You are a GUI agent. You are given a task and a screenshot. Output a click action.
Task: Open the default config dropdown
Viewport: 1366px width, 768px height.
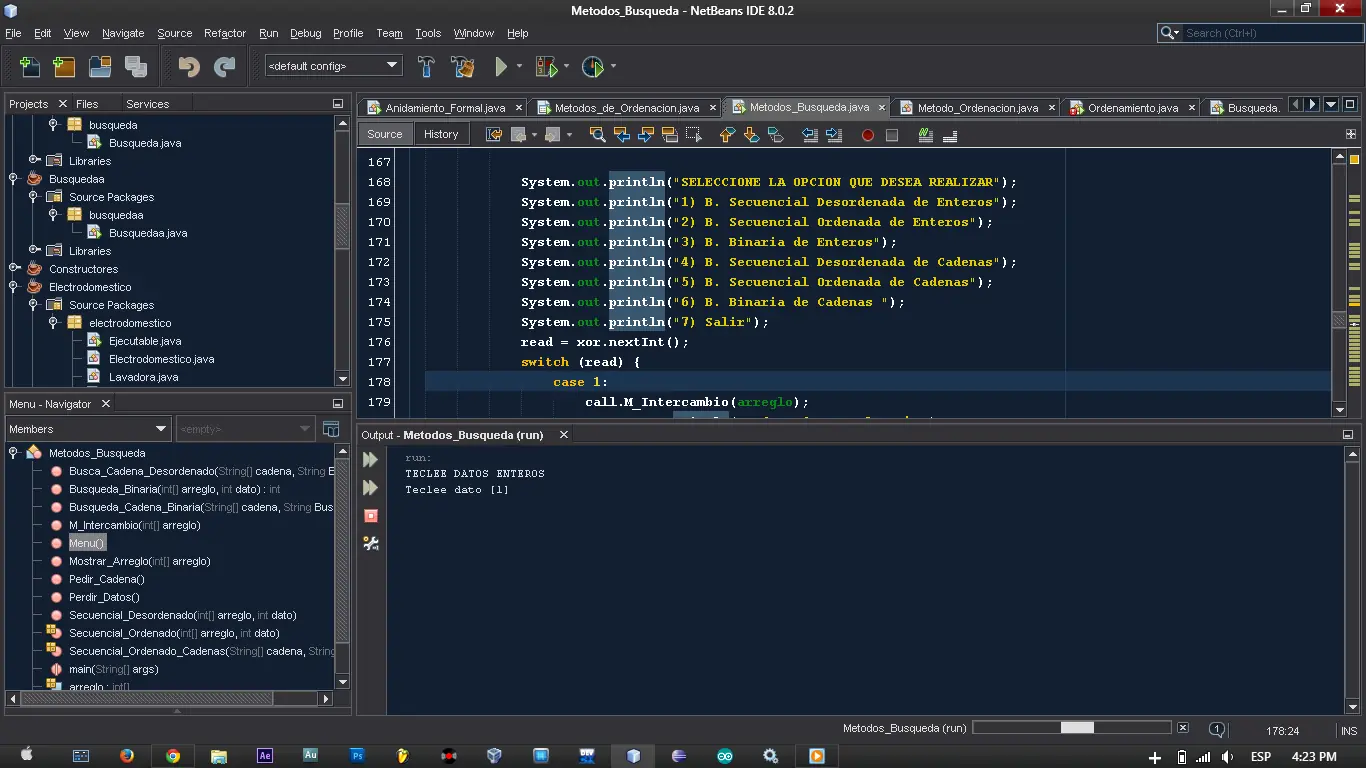pos(333,66)
